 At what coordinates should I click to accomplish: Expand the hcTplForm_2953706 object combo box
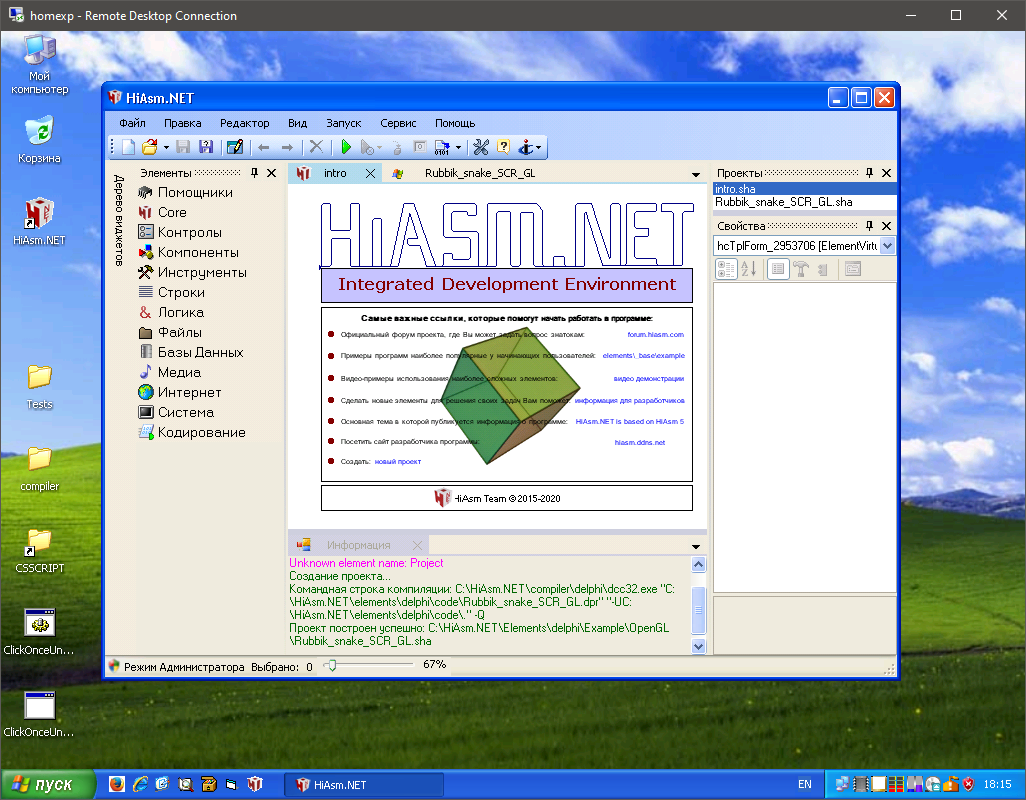[887, 246]
